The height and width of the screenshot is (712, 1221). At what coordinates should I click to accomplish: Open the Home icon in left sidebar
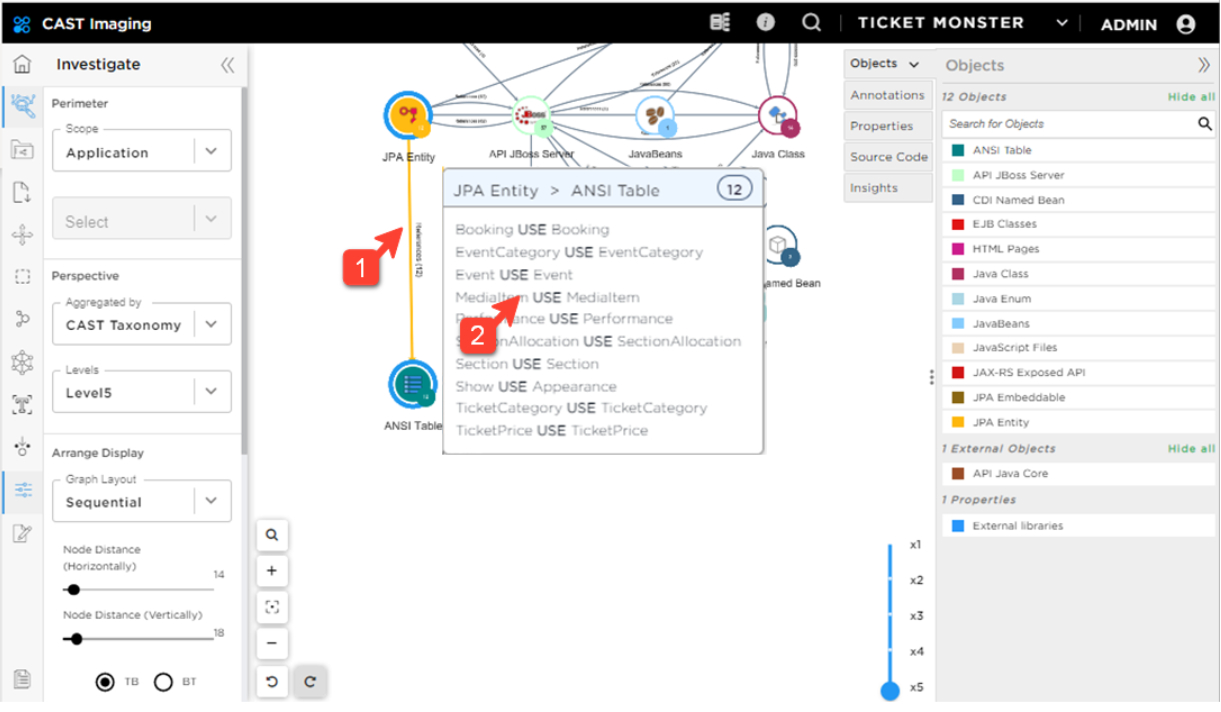click(21, 65)
